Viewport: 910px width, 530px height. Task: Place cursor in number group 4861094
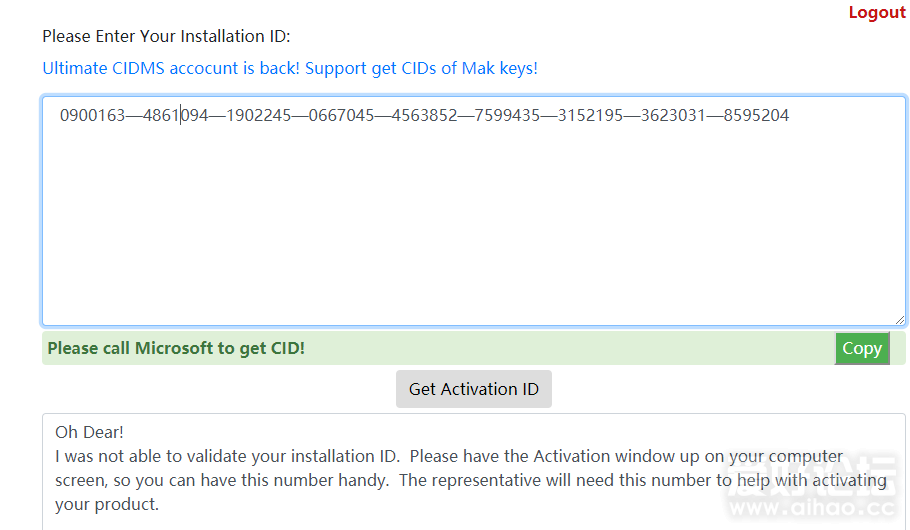pyautogui.click(x=175, y=115)
